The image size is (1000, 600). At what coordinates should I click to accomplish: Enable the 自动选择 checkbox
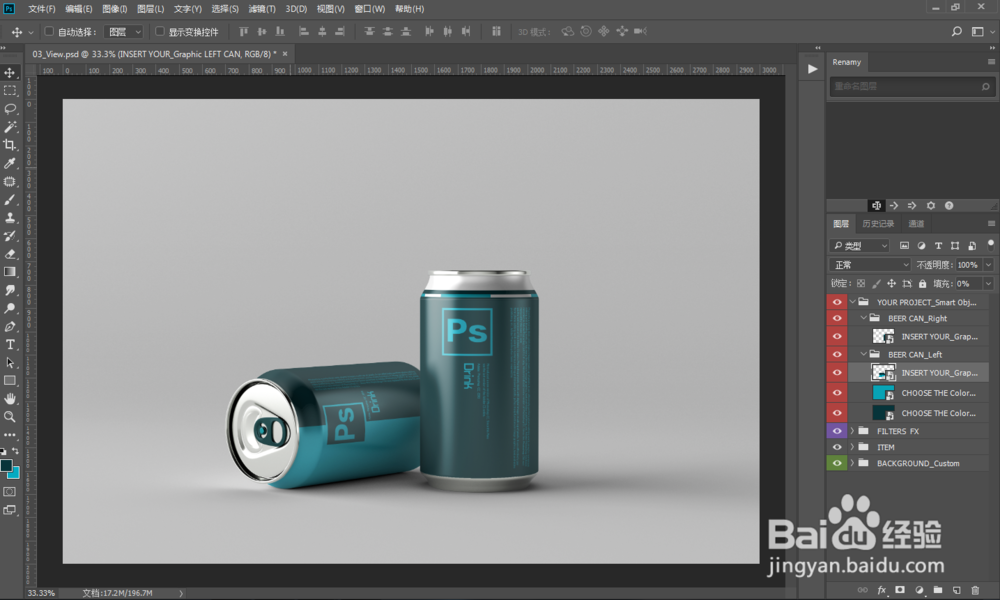click(48, 31)
